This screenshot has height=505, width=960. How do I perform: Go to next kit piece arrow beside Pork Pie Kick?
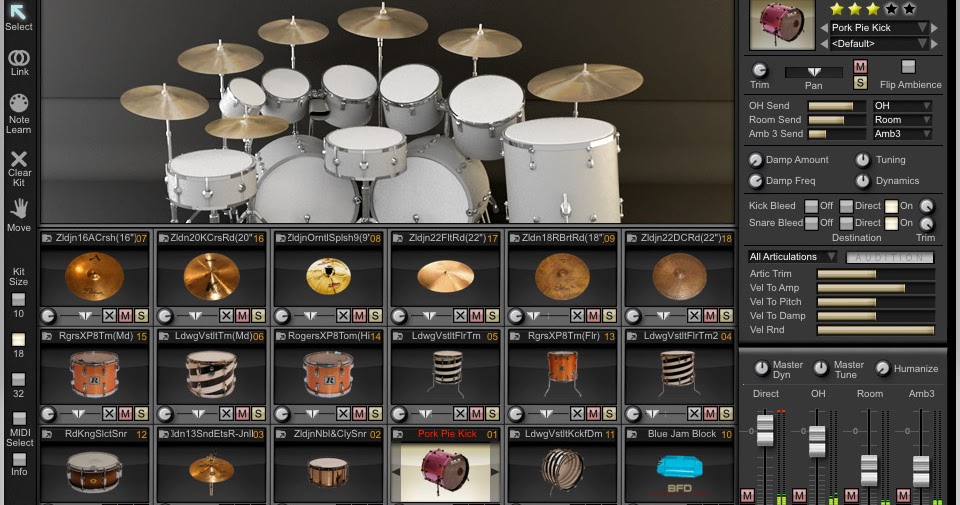[x=935, y=28]
